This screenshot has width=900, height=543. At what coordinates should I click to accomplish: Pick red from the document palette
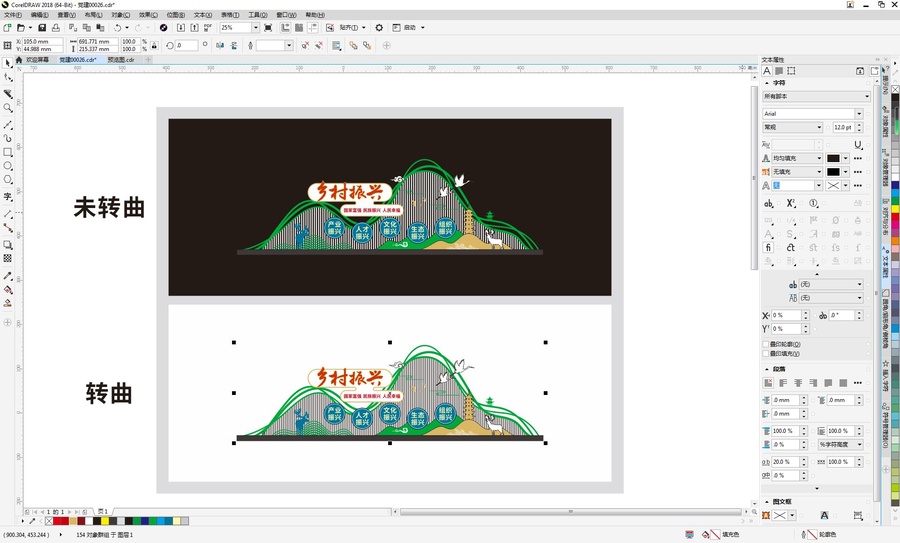point(57,521)
